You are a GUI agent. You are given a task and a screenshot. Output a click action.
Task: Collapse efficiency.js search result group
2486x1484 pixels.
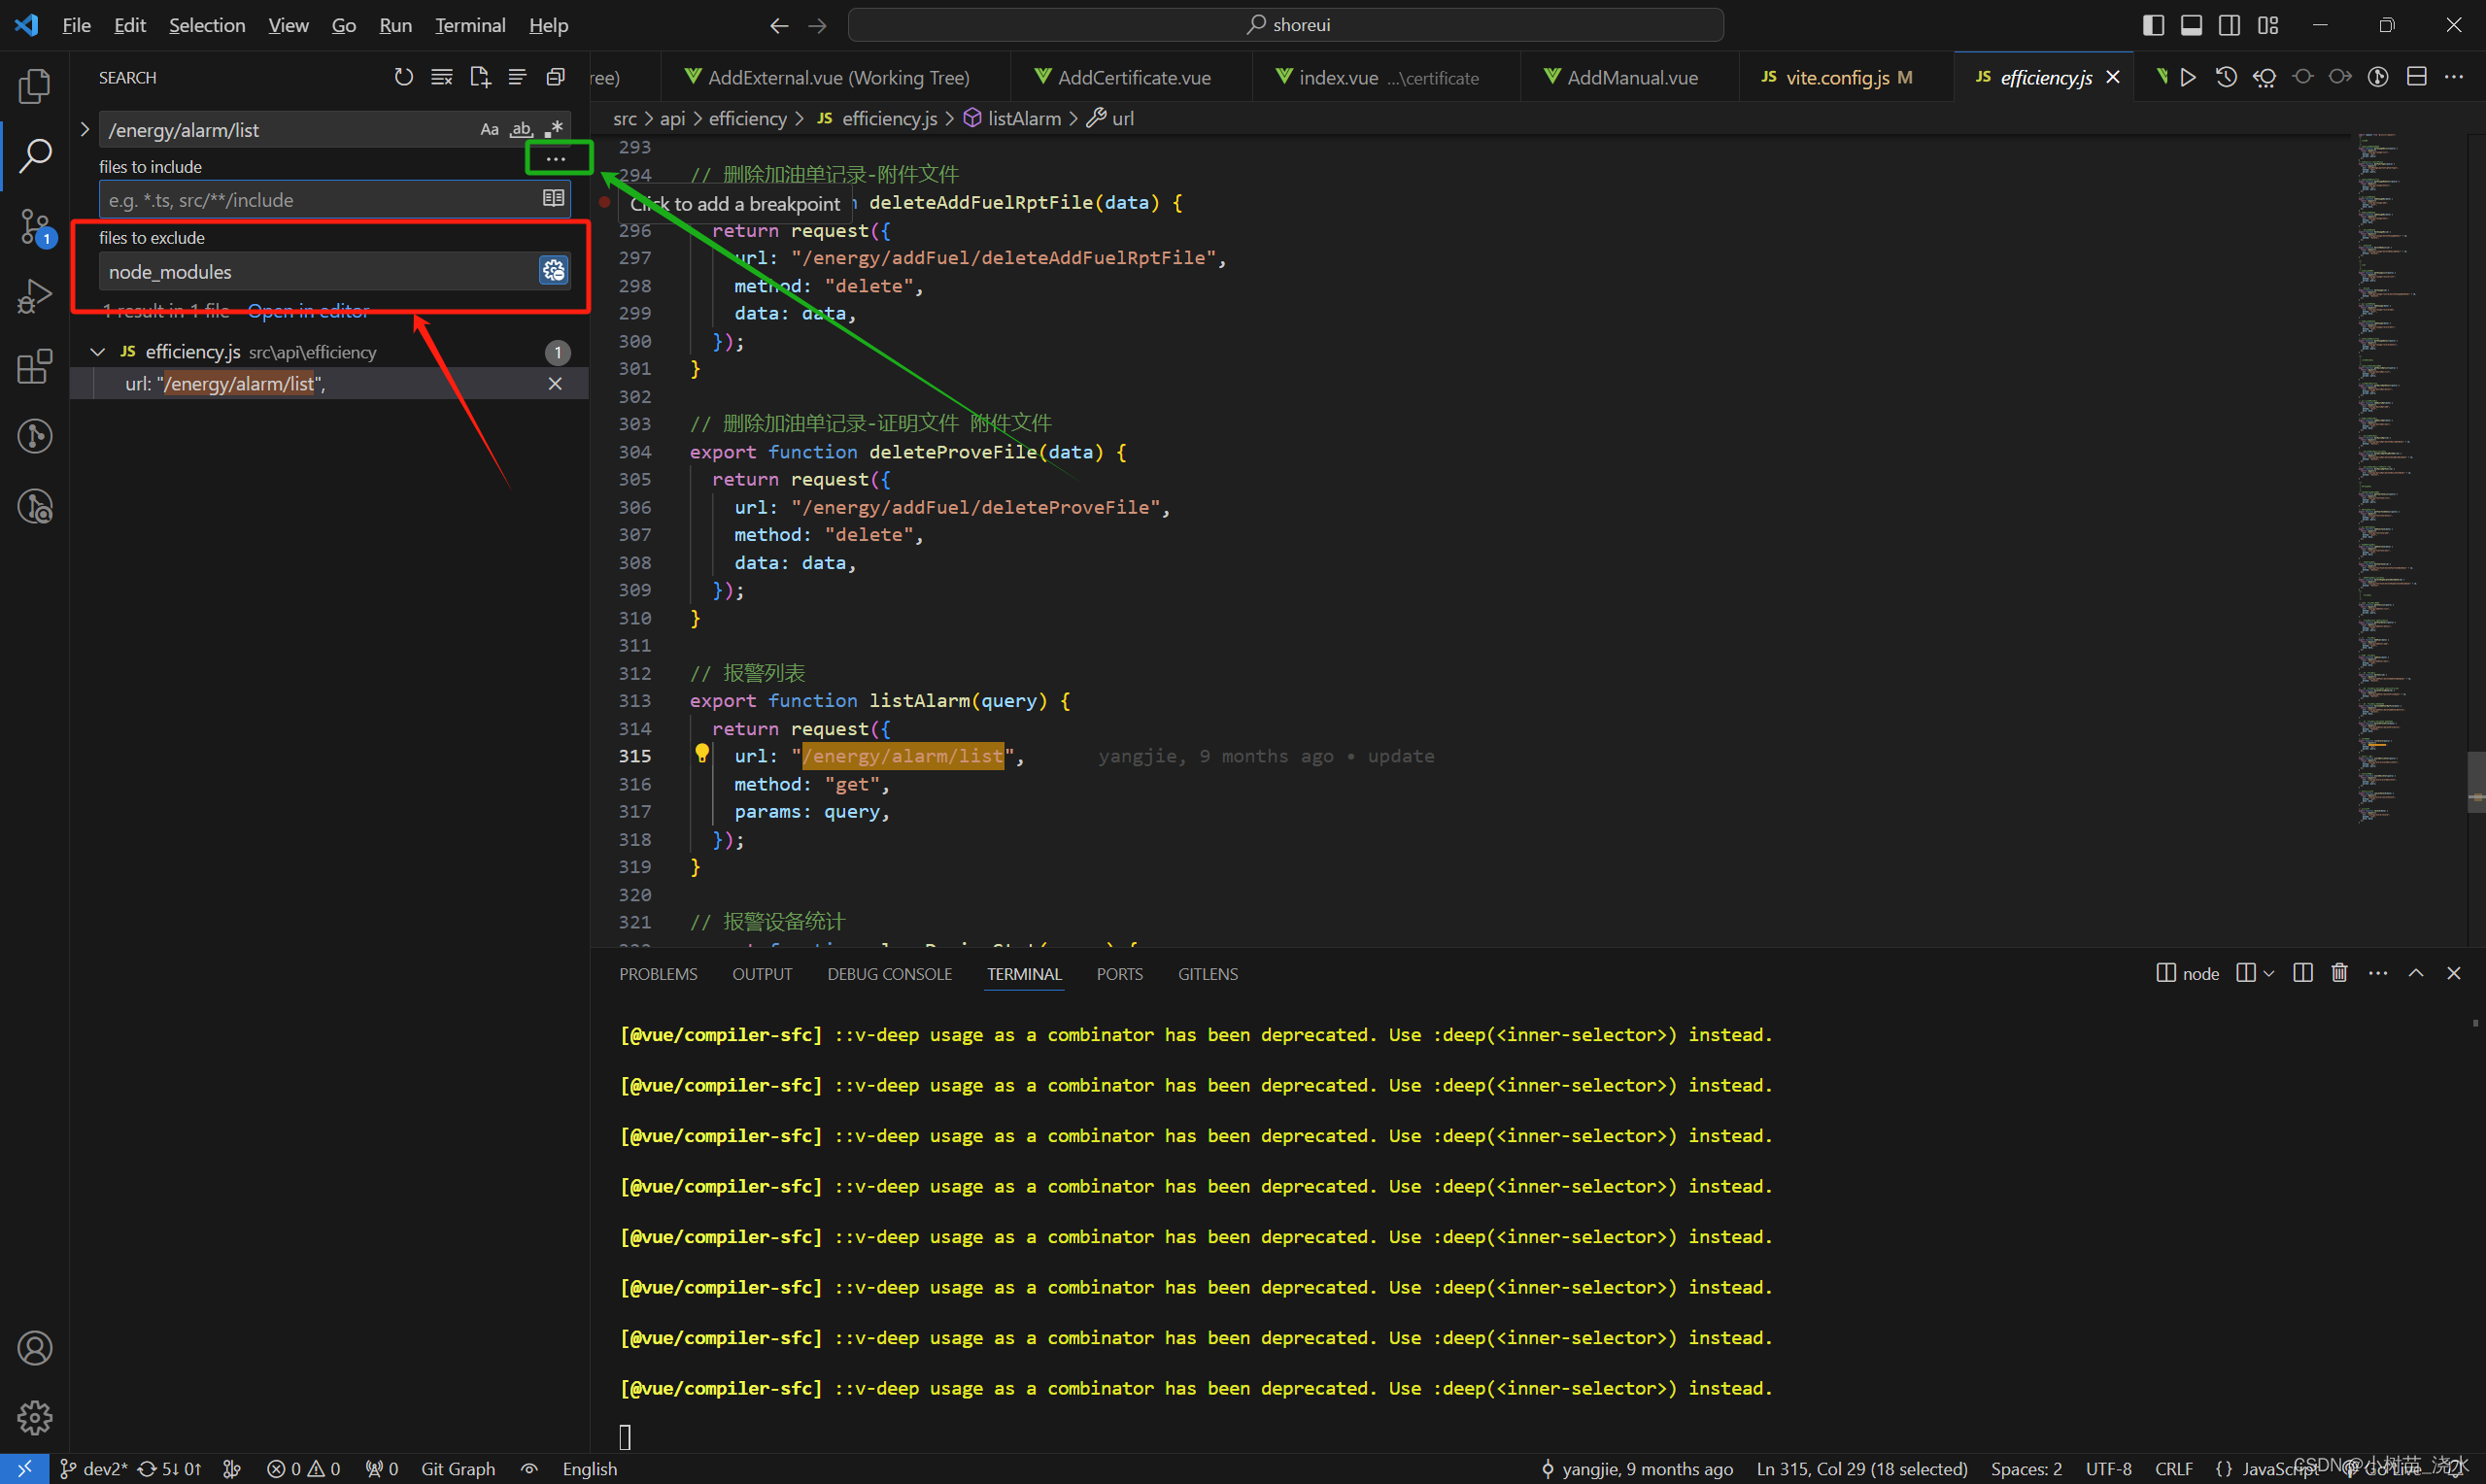pyautogui.click(x=98, y=352)
